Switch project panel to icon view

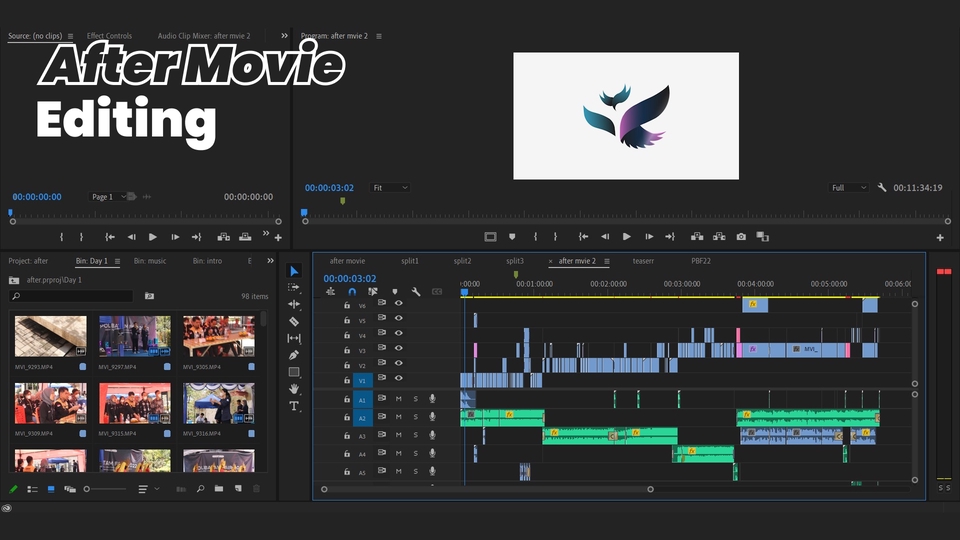(x=51, y=489)
